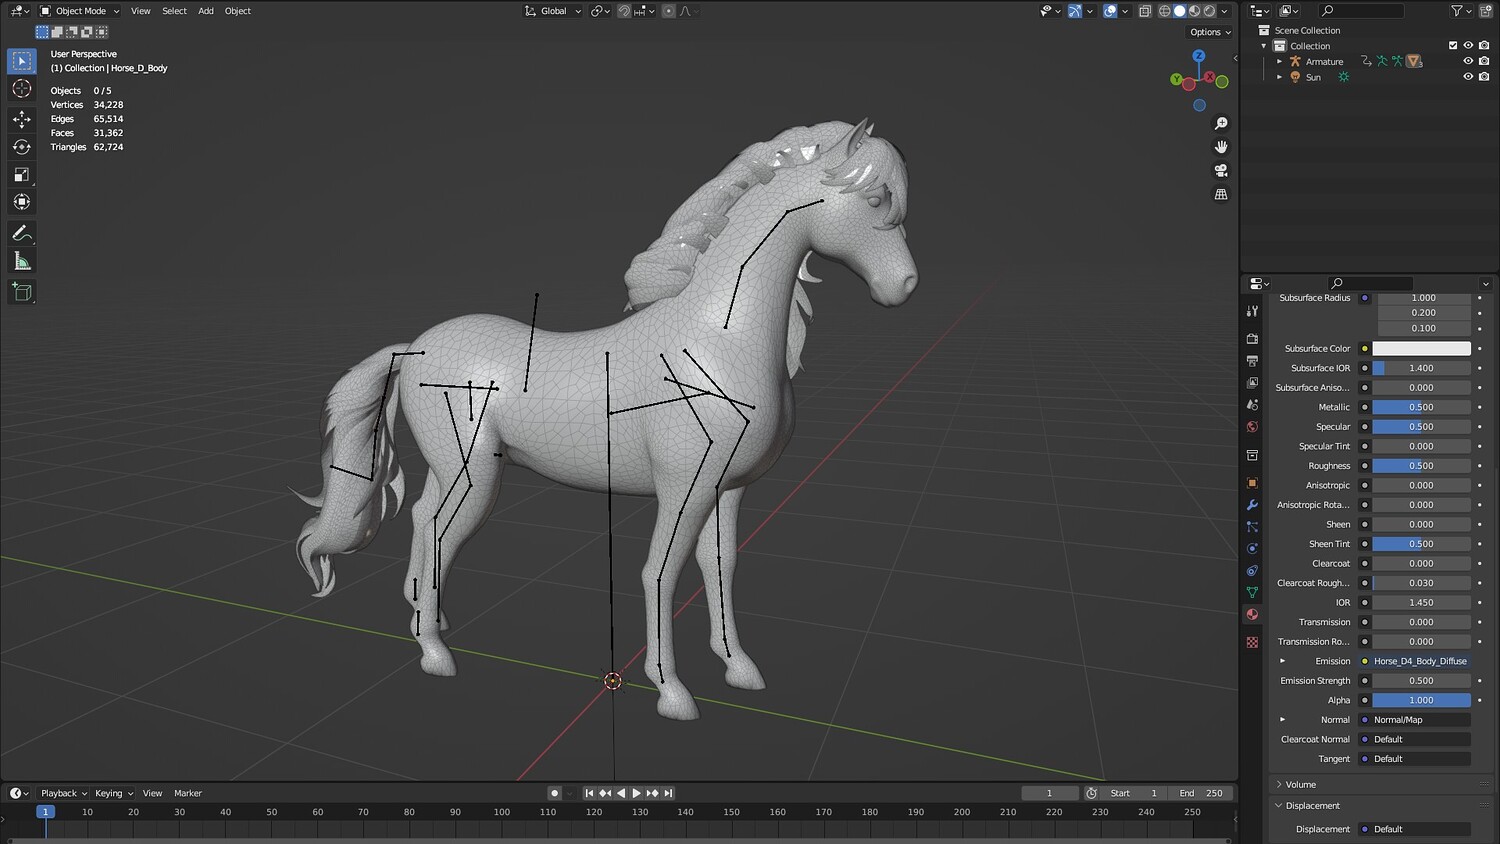Open the Object Data properties tab
The width and height of the screenshot is (1500, 844).
[x=1252, y=593]
